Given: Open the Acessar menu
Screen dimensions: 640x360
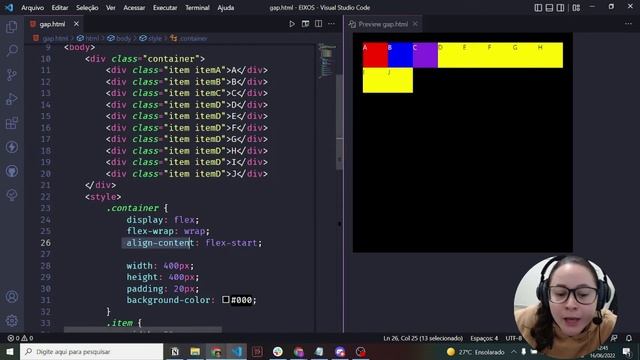Looking at the screenshot, I should pyautogui.click(x=134, y=8).
